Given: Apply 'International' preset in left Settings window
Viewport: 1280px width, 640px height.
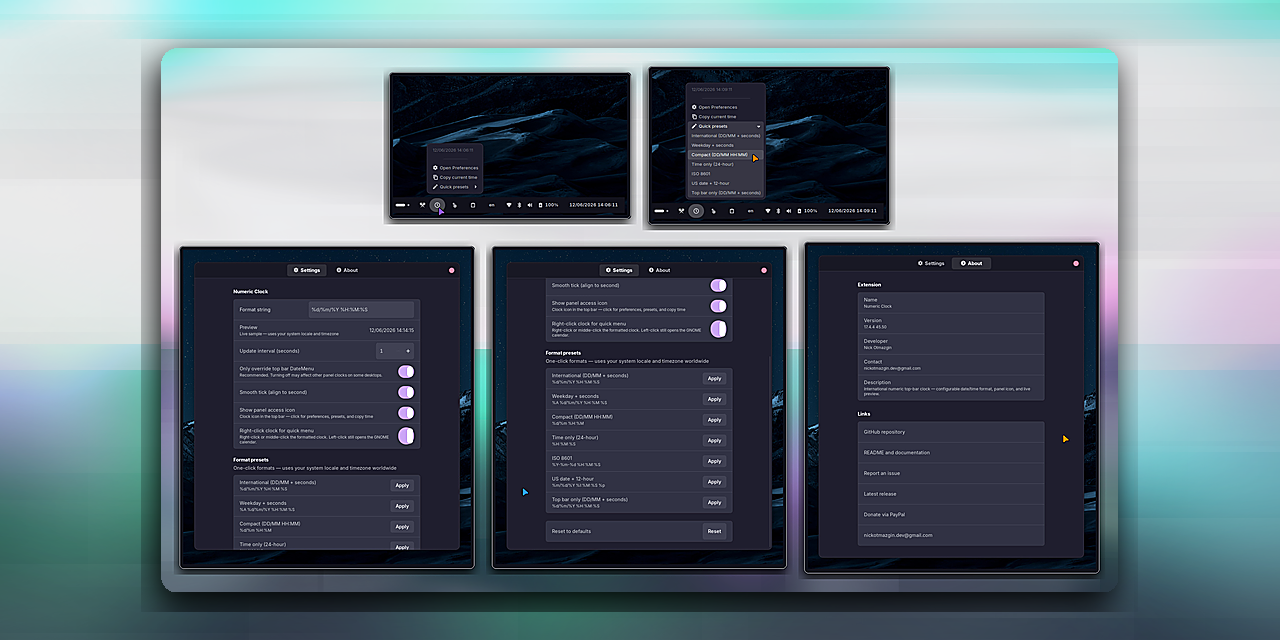Looking at the screenshot, I should 402,485.
